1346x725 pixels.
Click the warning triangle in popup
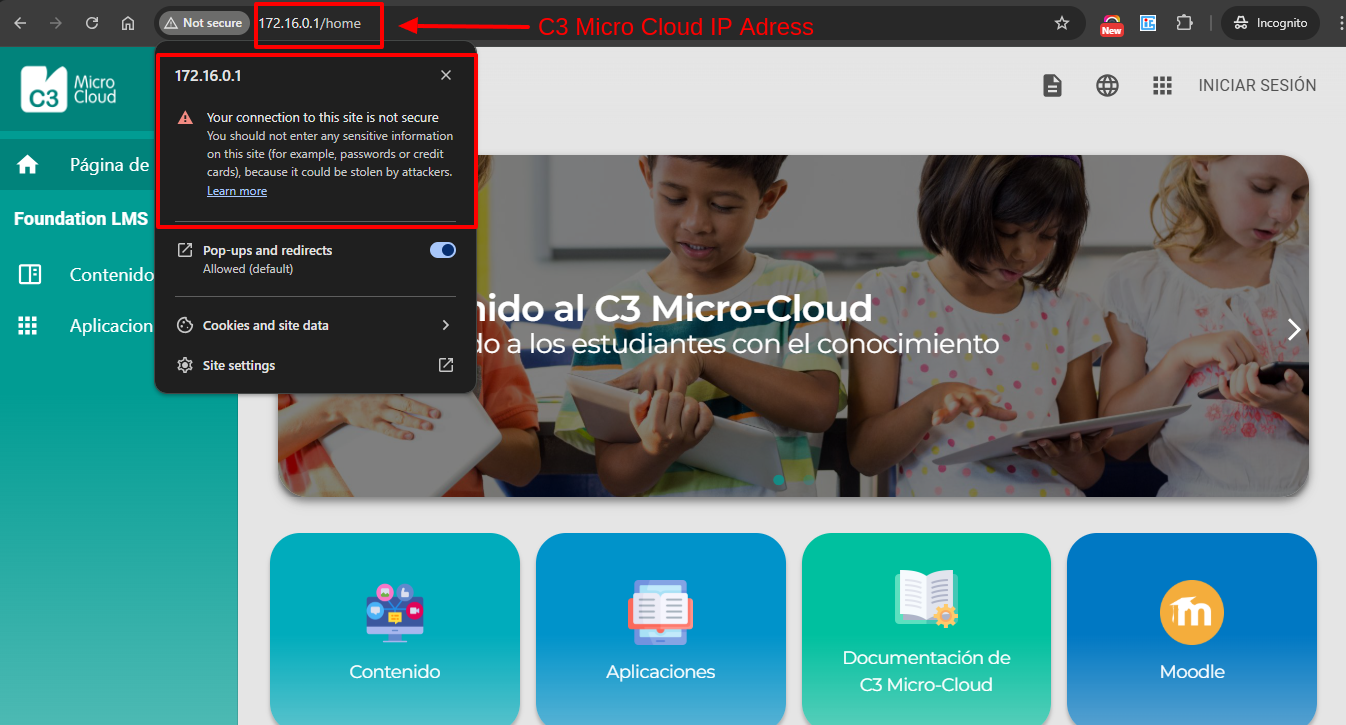(x=185, y=118)
